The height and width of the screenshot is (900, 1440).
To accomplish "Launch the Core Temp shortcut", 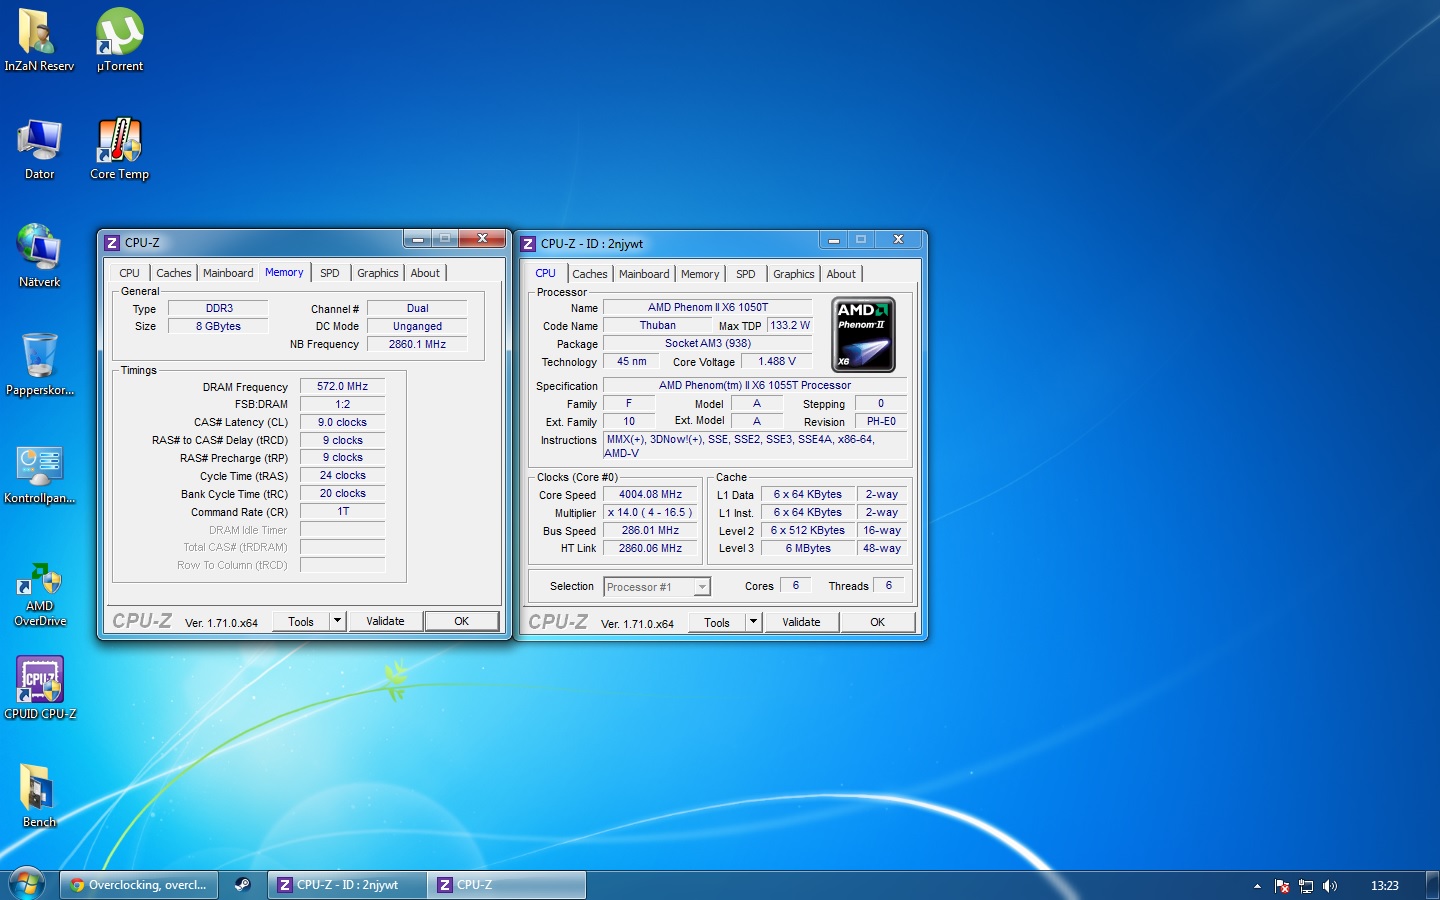I will (x=120, y=148).
